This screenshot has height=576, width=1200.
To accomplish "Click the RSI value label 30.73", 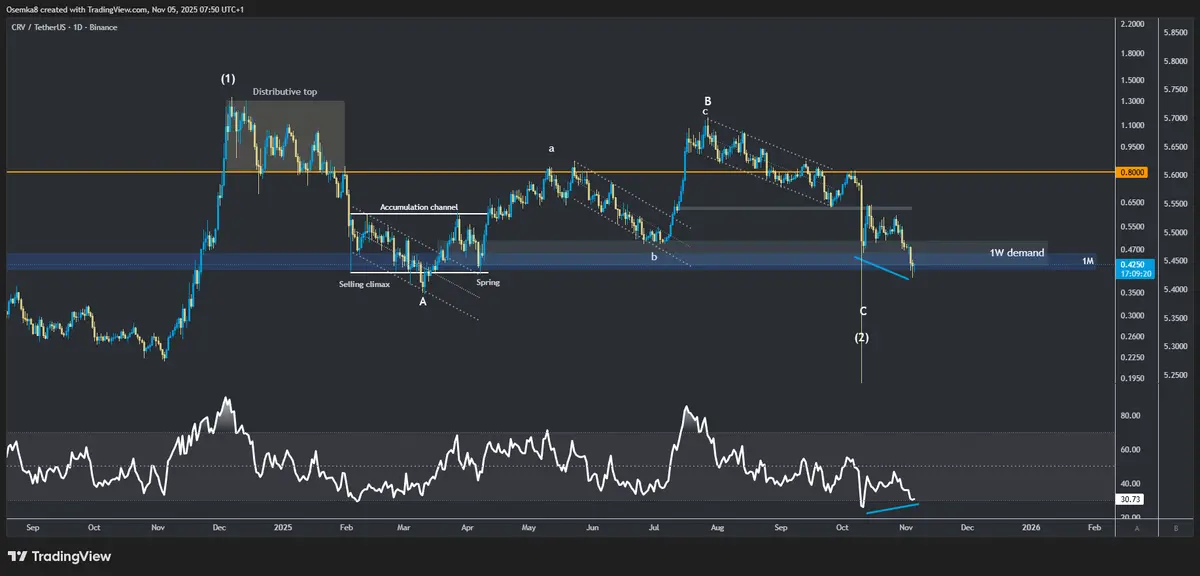I will pos(1129,500).
